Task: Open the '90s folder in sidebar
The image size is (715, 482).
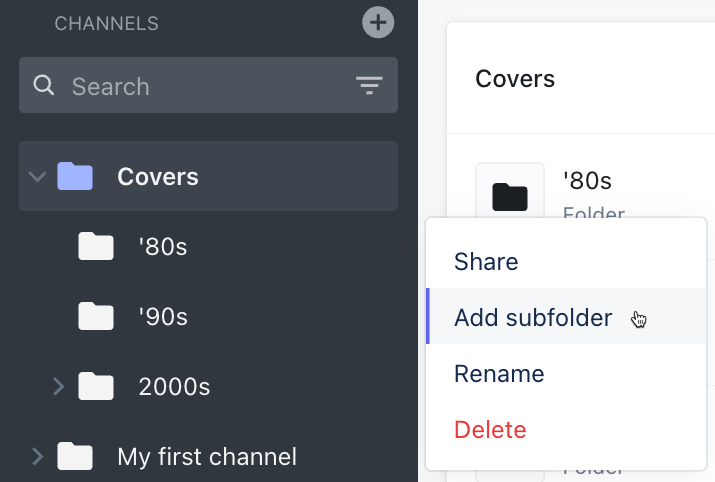Action: 163,316
